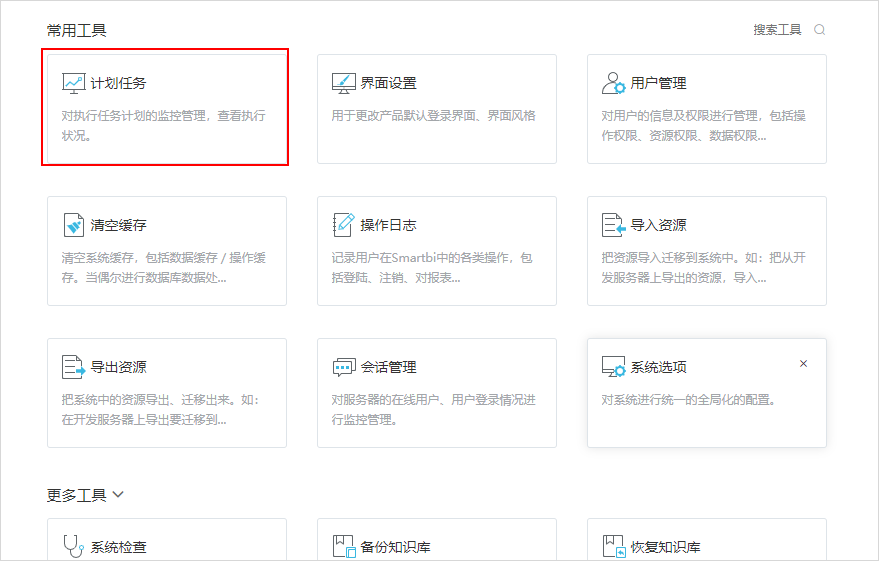879x561 pixels.
Task: Click description 把系统中的资源导出、迁移出来
Action: [x=160, y=409]
